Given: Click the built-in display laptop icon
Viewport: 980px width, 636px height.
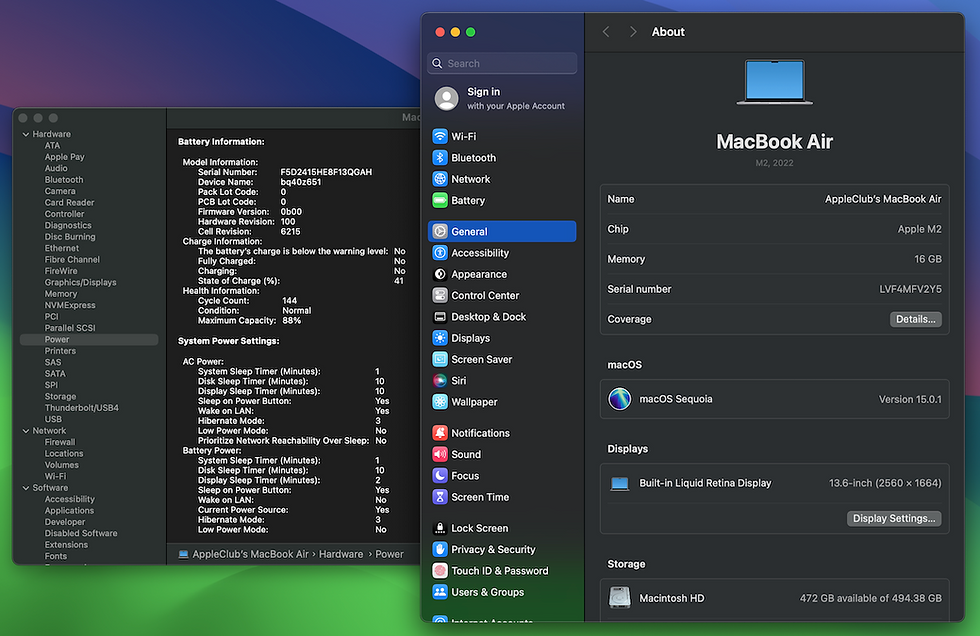Looking at the screenshot, I should click(619, 483).
